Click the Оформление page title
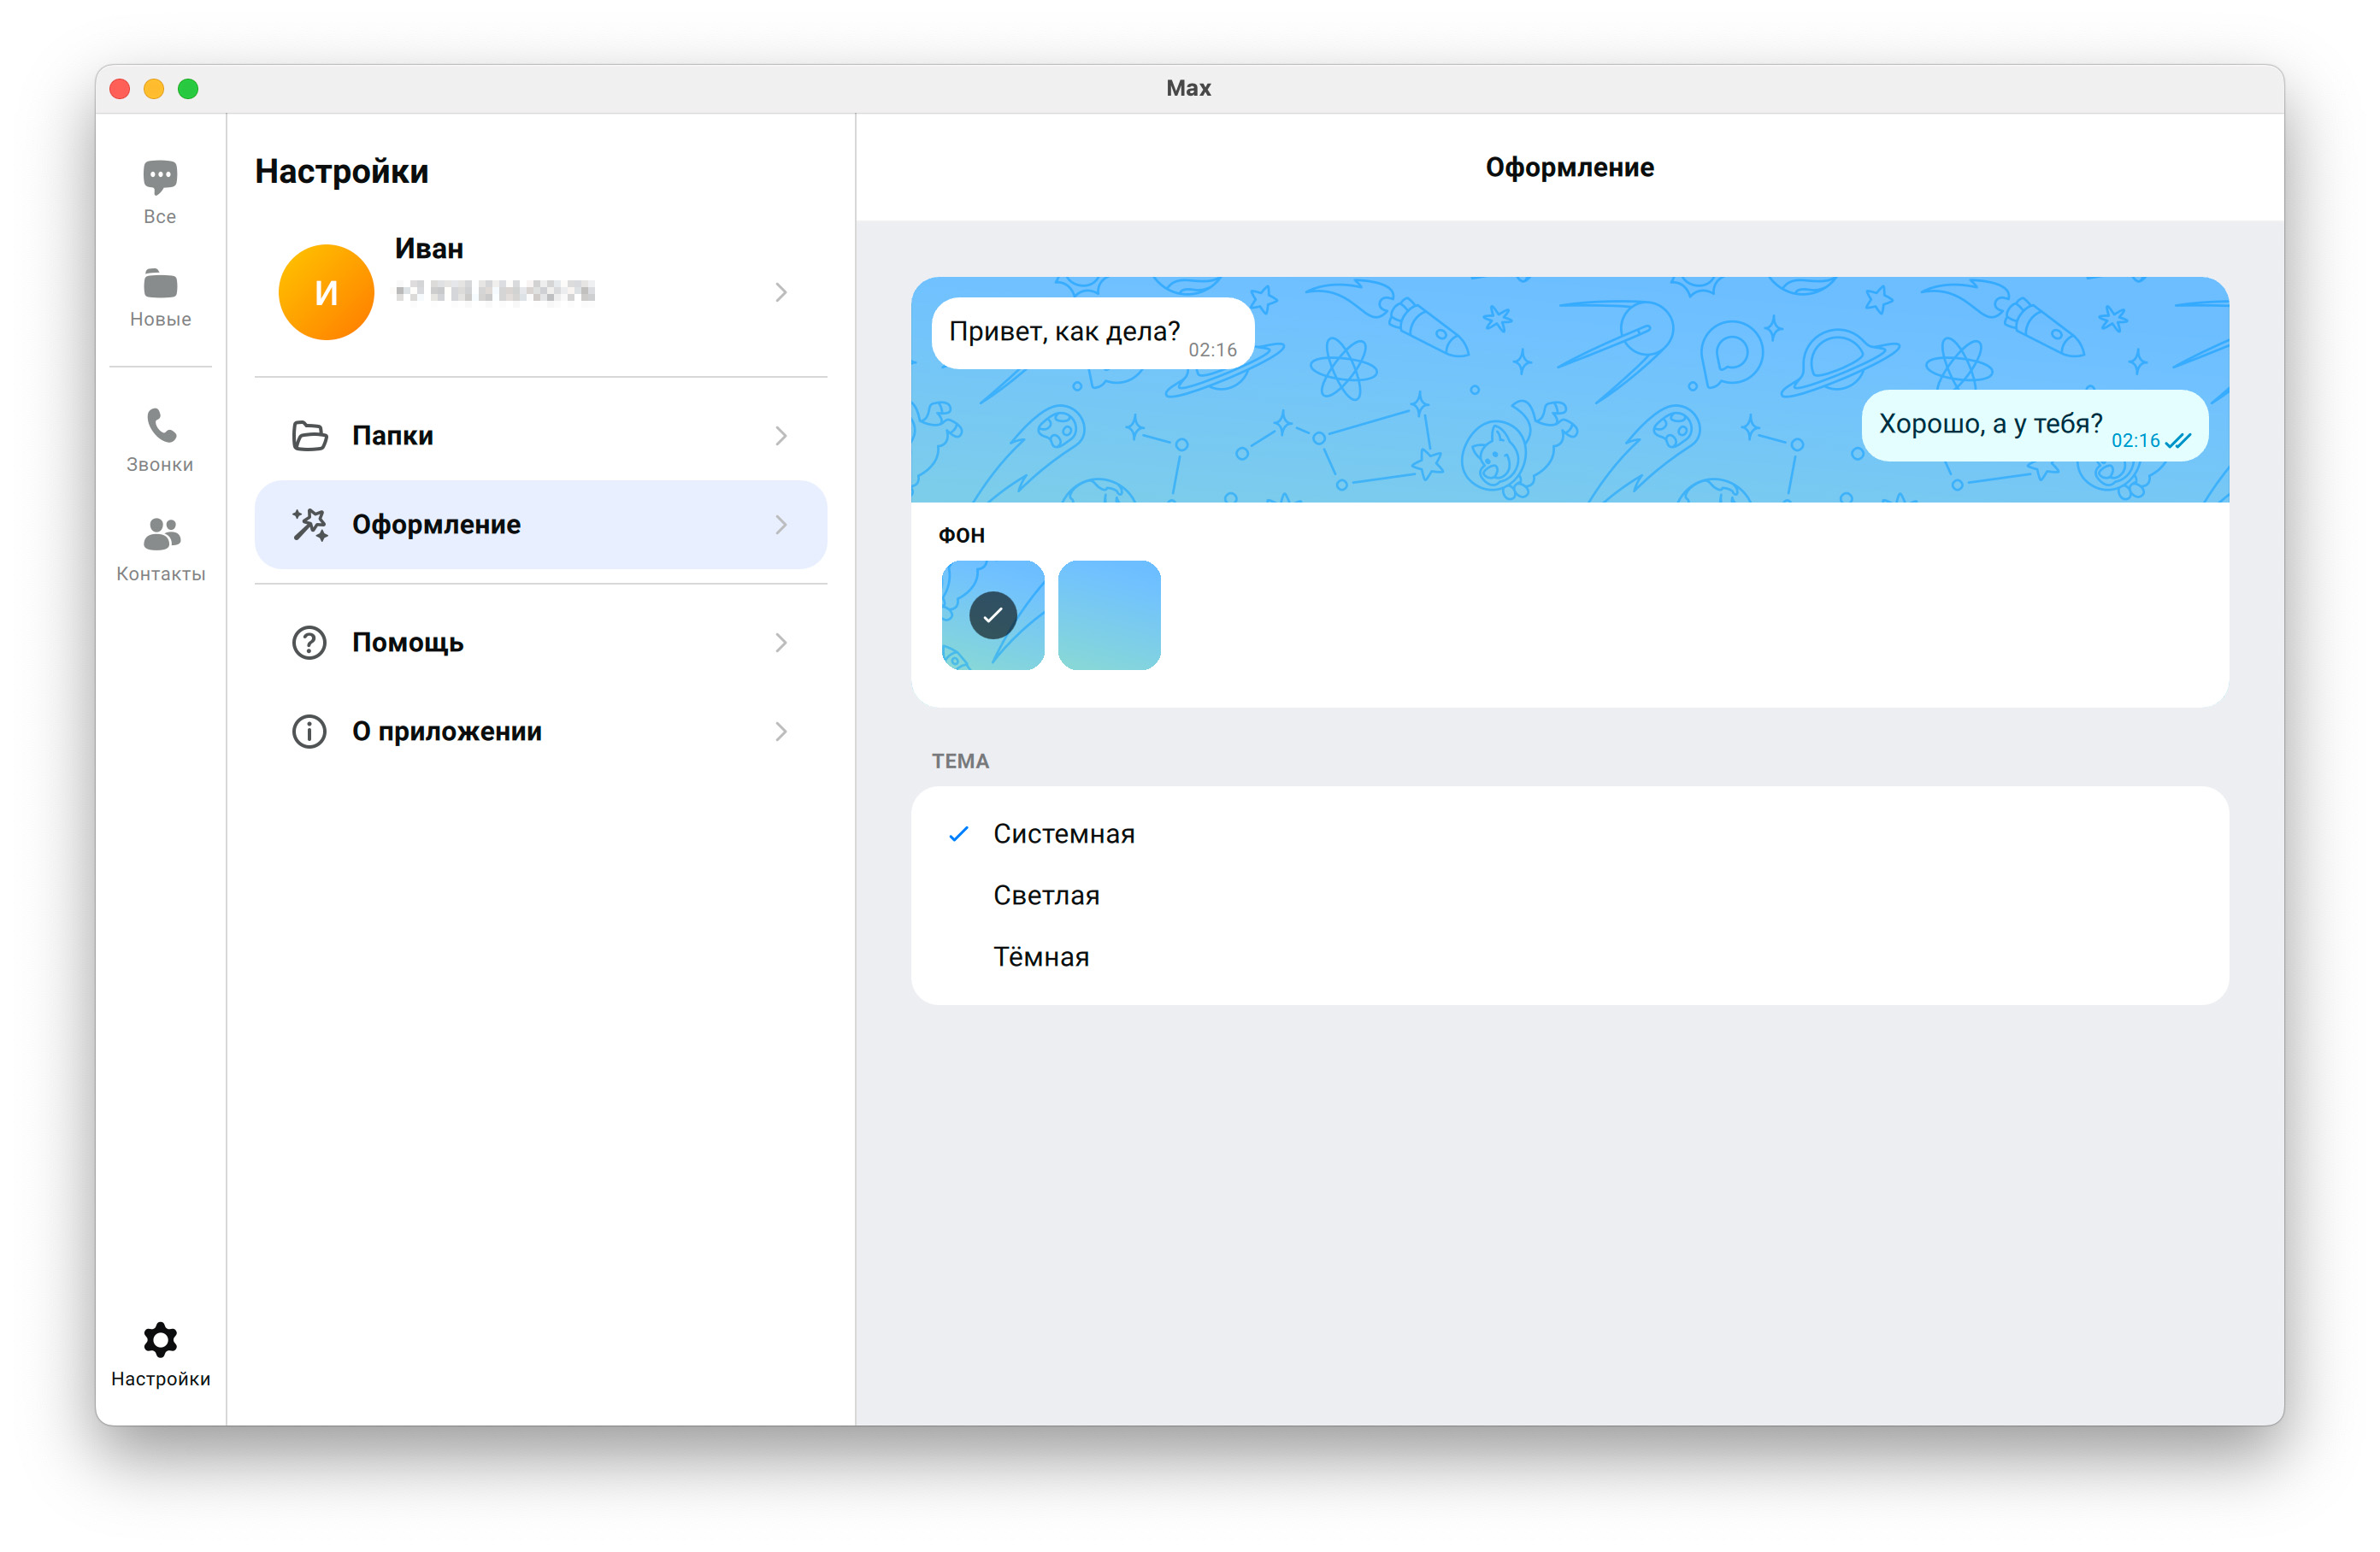 point(1569,168)
